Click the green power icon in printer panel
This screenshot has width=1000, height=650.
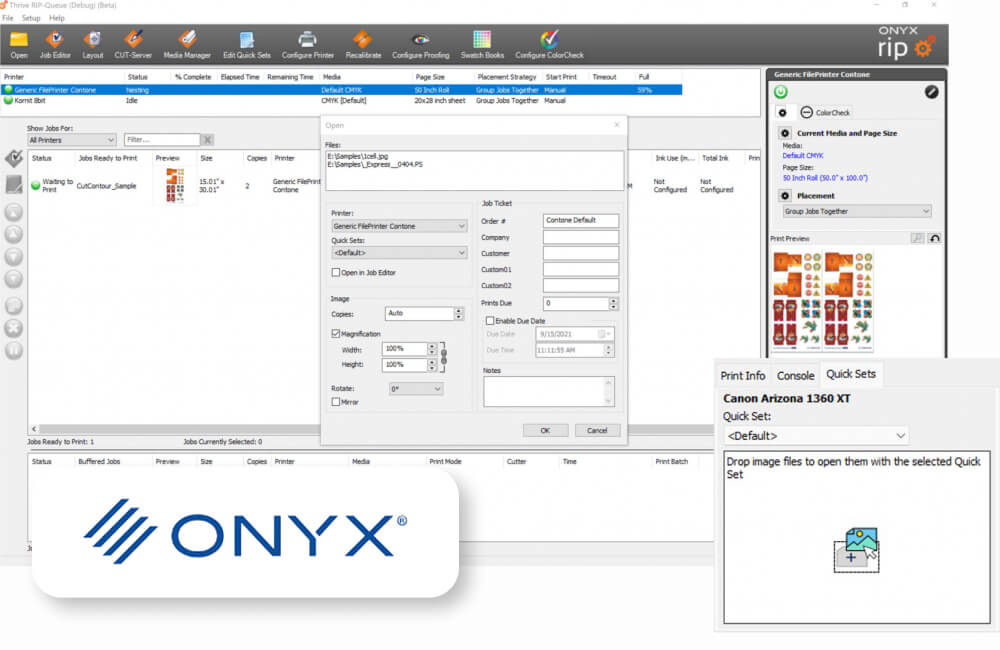[781, 92]
